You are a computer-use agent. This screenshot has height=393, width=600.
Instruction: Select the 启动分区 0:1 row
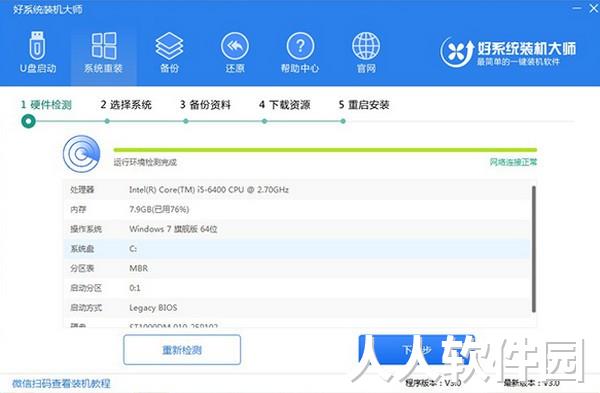click(297, 288)
